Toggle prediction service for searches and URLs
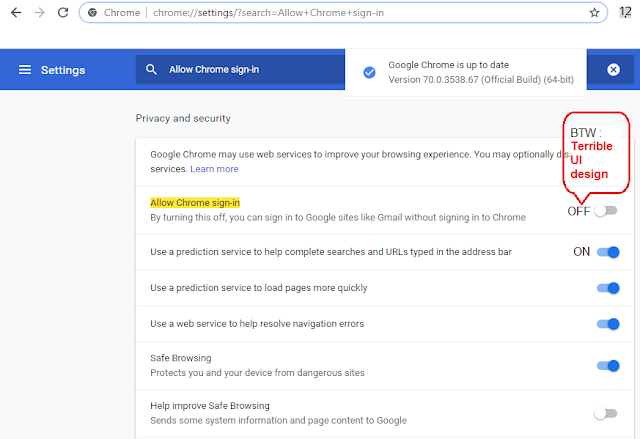This screenshot has width=640, height=439. click(x=608, y=252)
